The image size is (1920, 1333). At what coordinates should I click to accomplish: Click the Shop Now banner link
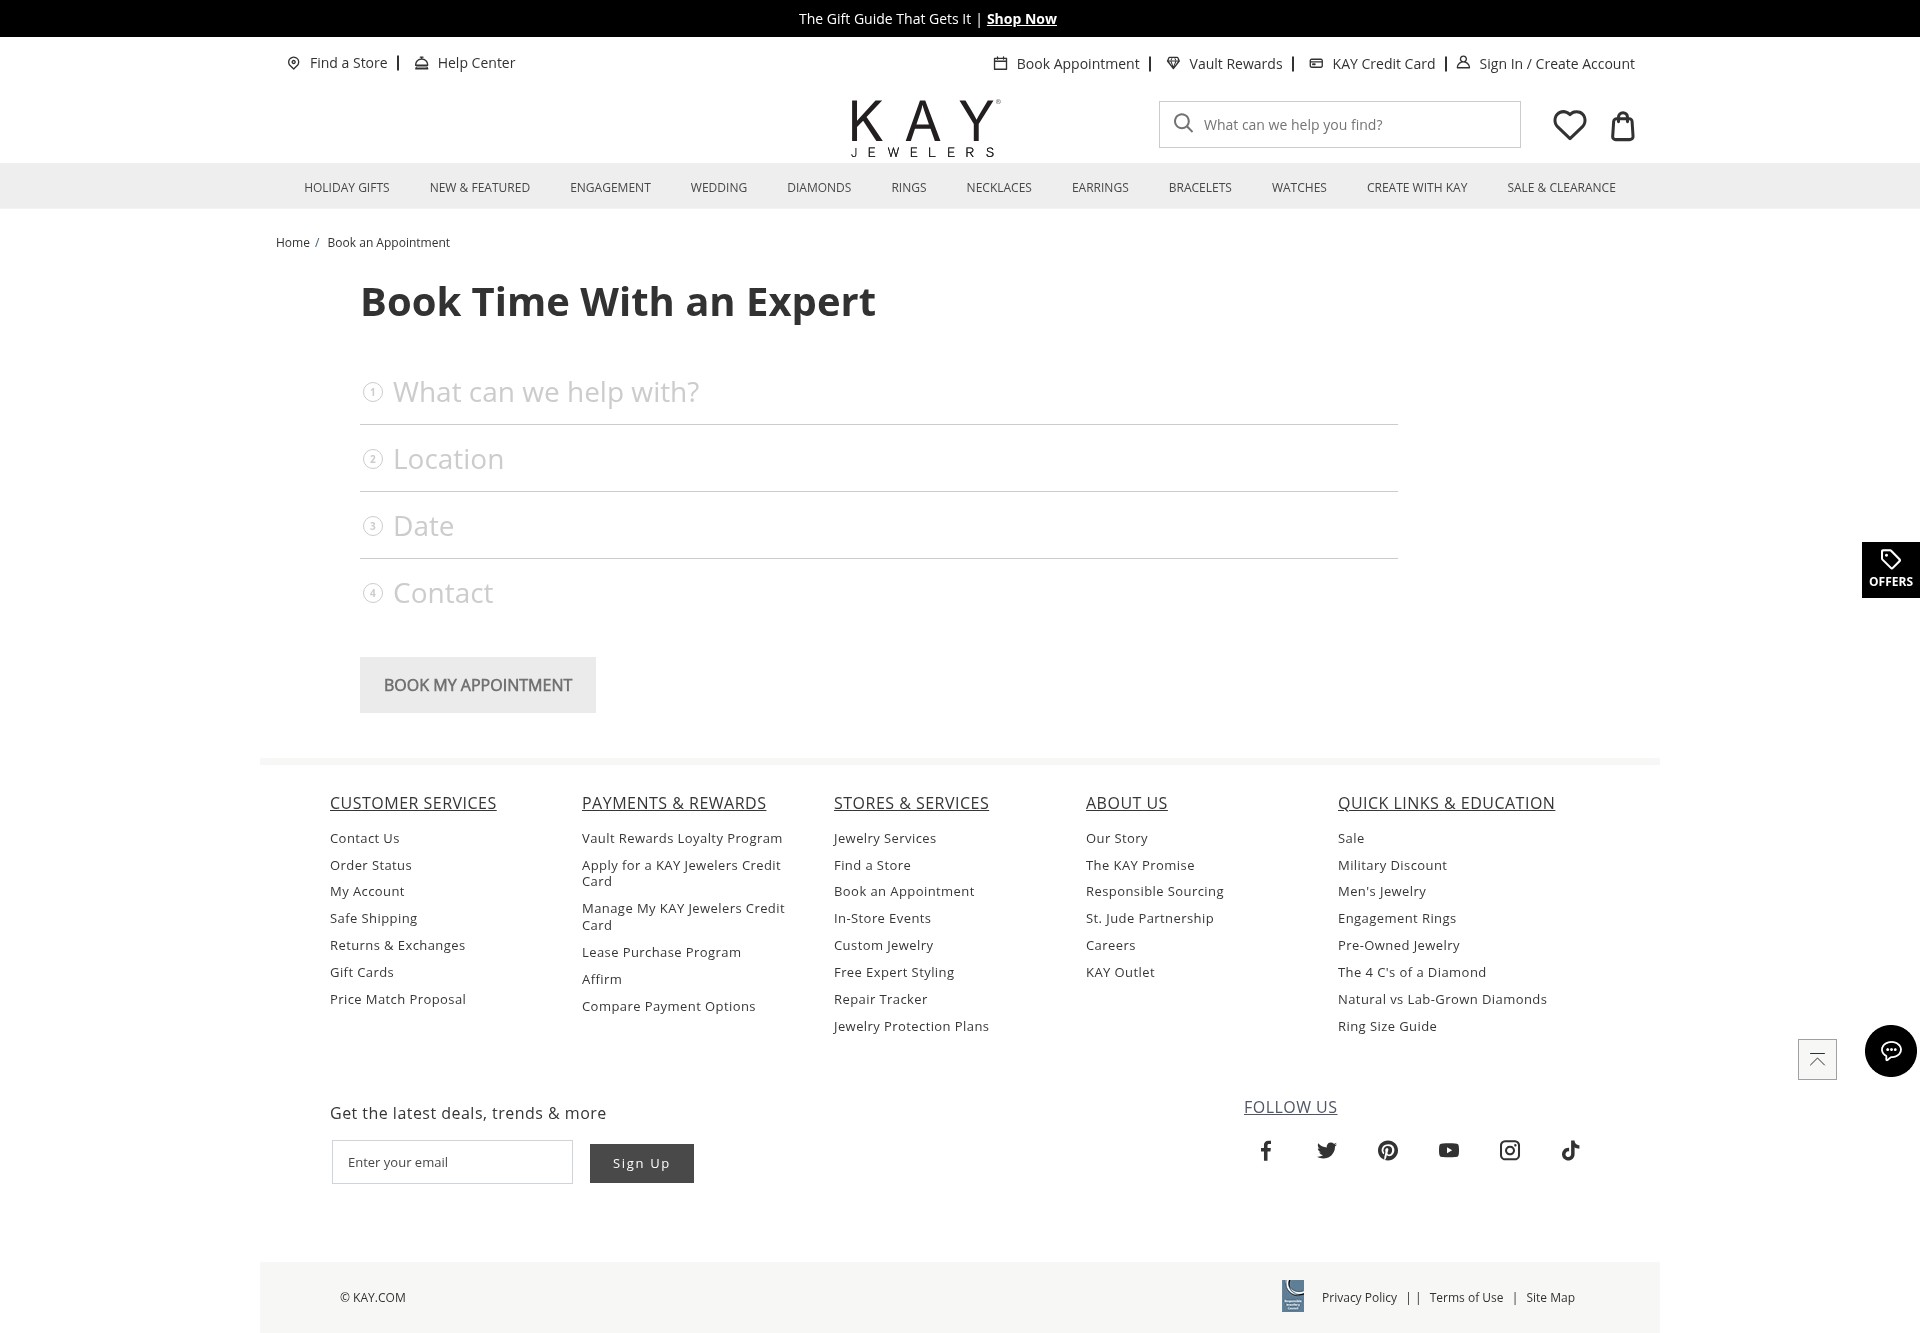coord(1021,19)
